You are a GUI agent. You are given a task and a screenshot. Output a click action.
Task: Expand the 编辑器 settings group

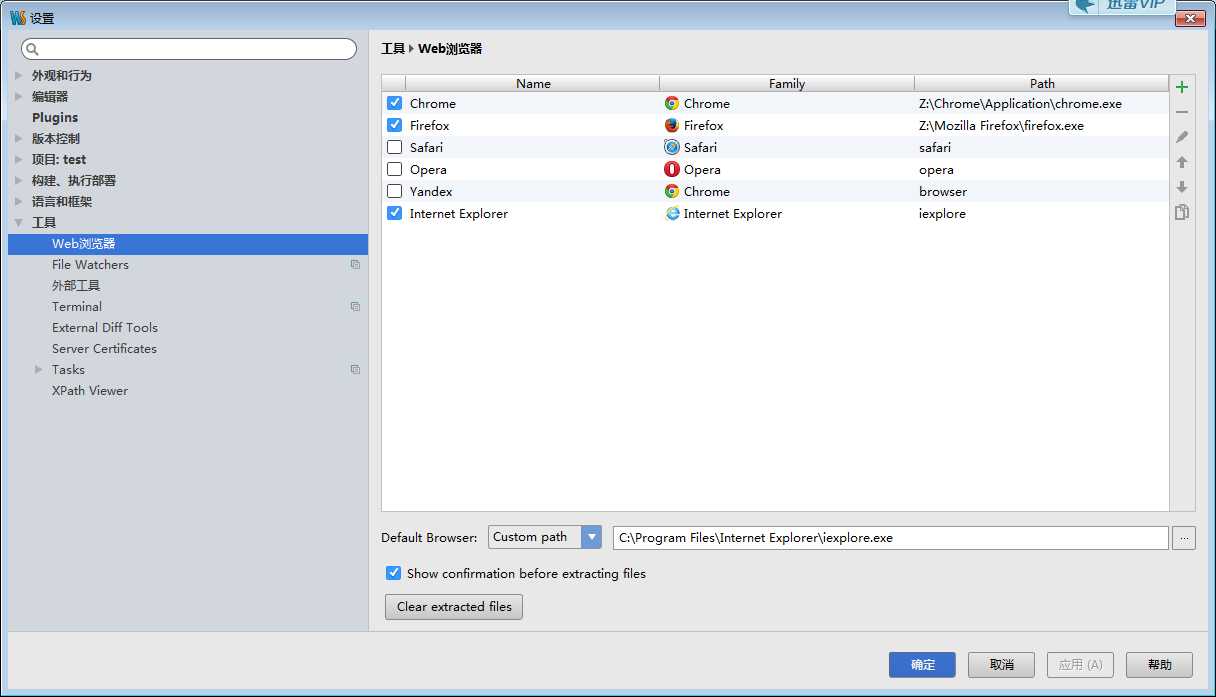click(19, 96)
